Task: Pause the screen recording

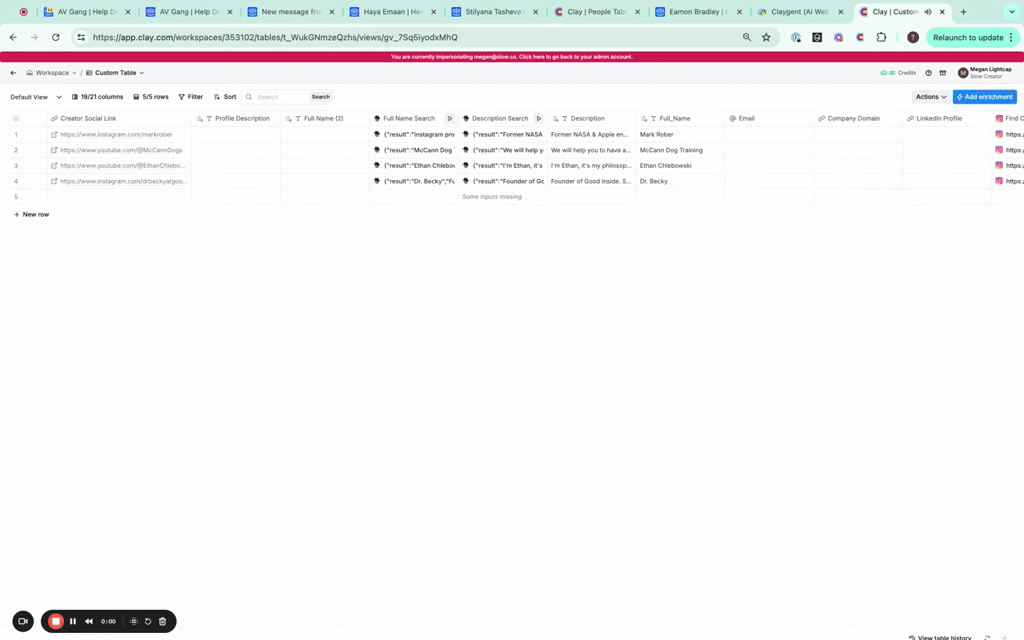Action: coord(73,621)
